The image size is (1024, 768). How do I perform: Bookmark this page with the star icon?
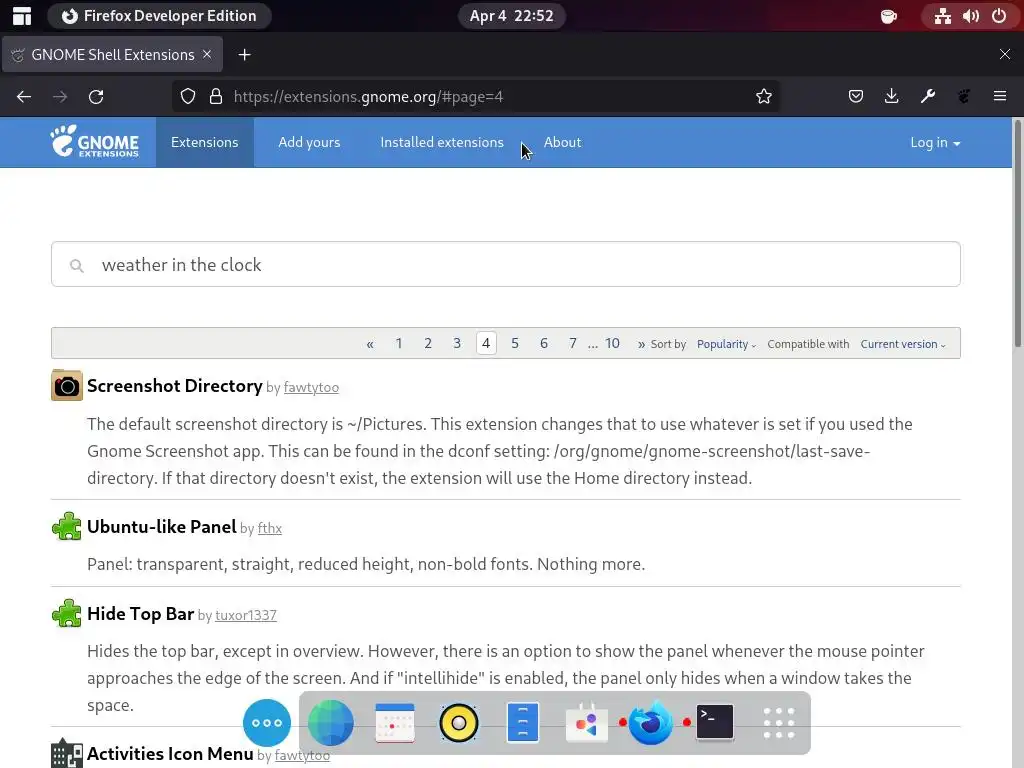click(763, 97)
